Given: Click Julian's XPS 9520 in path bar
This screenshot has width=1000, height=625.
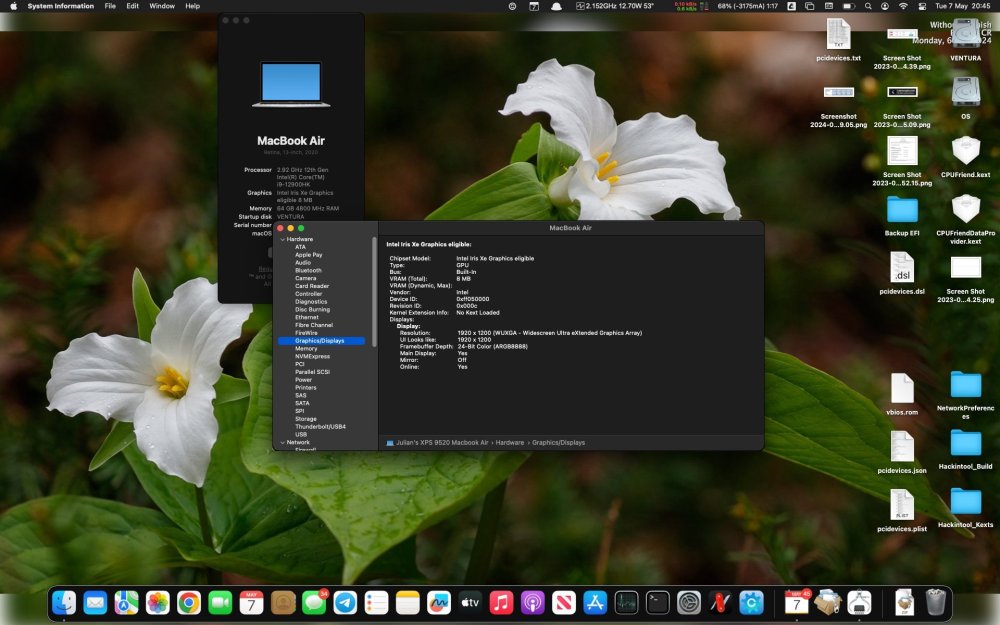Looking at the screenshot, I should coord(437,443).
